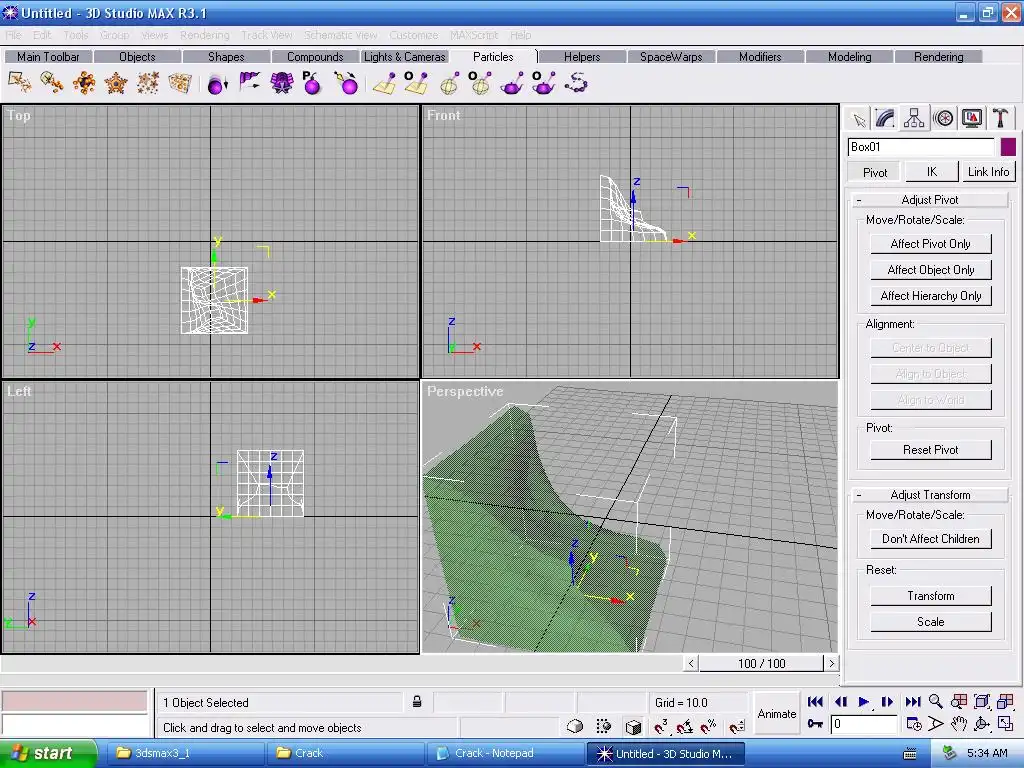Click the Reset Pivot button
Screen dimensions: 1024x768
click(x=931, y=450)
